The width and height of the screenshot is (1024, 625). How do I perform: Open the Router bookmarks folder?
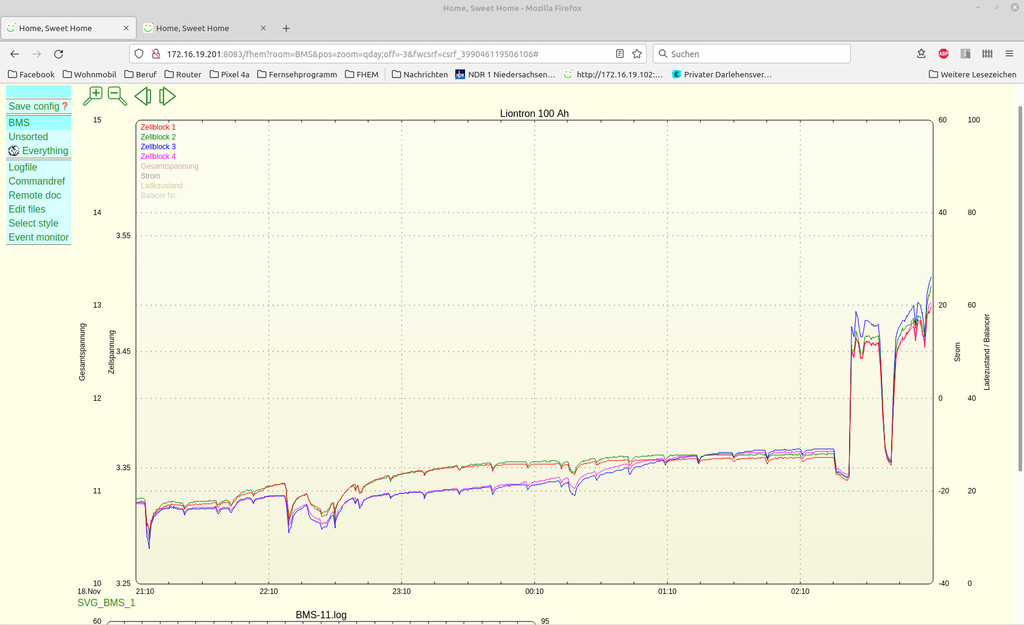(183, 74)
